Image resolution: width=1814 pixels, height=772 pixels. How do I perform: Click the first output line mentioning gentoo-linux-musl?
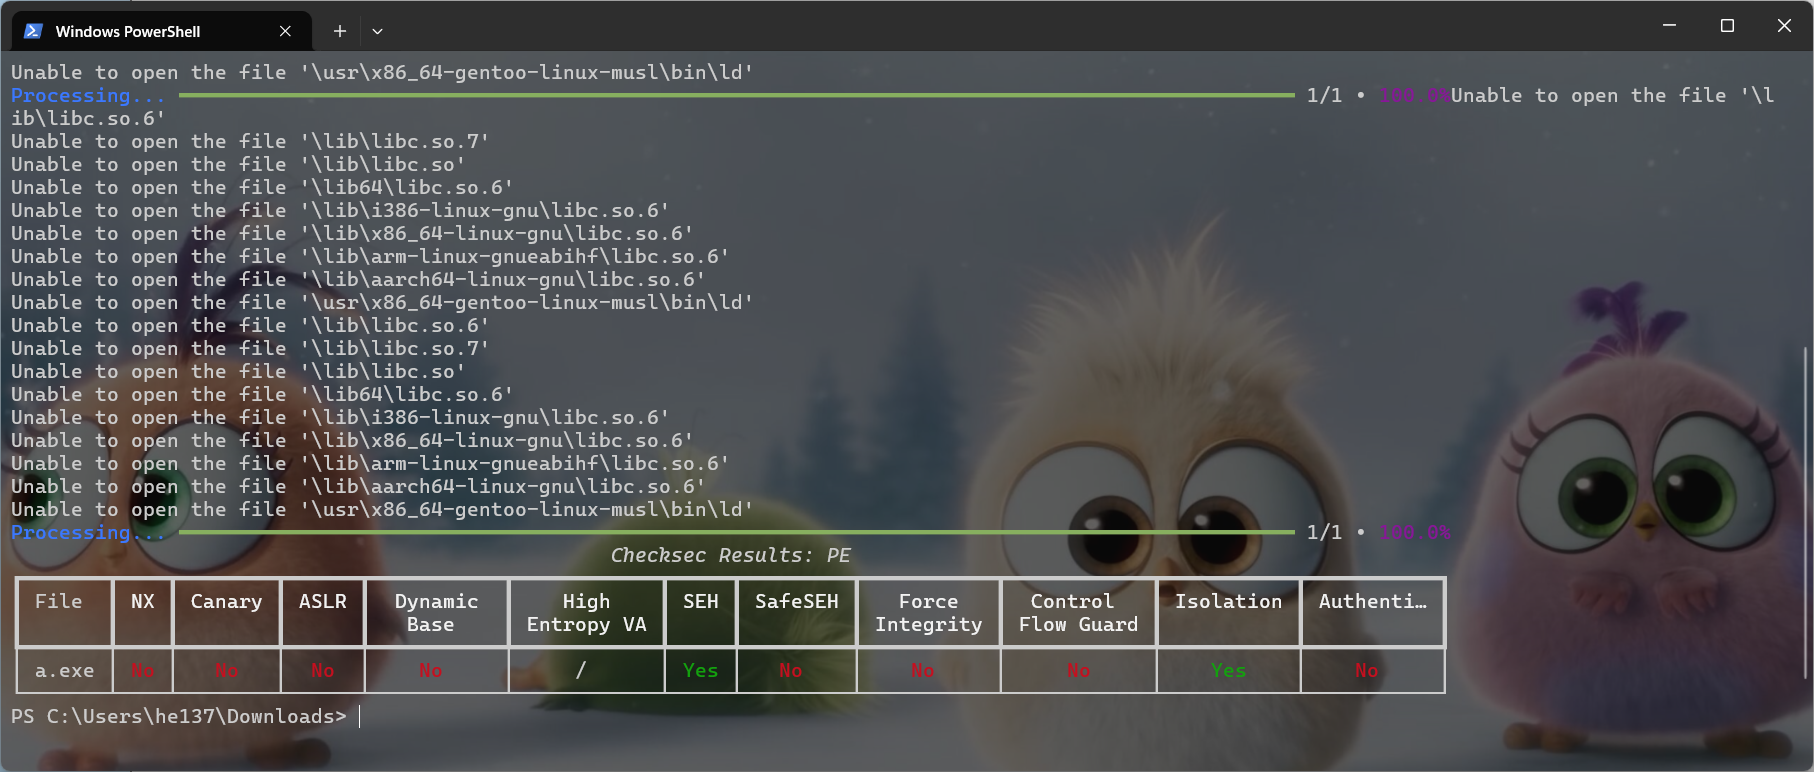tap(382, 72)
